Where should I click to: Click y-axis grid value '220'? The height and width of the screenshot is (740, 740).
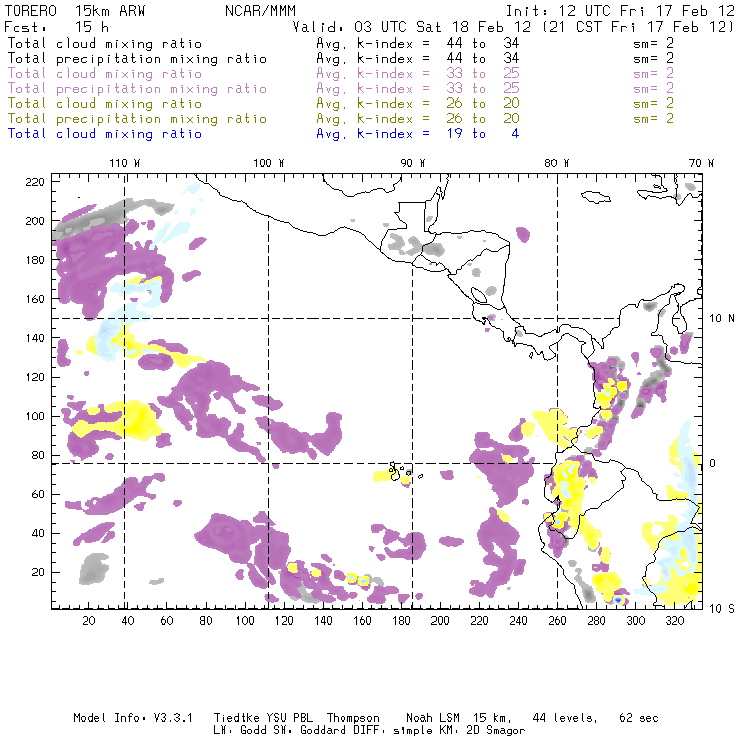pyautogui.click(x=35, y=182)
